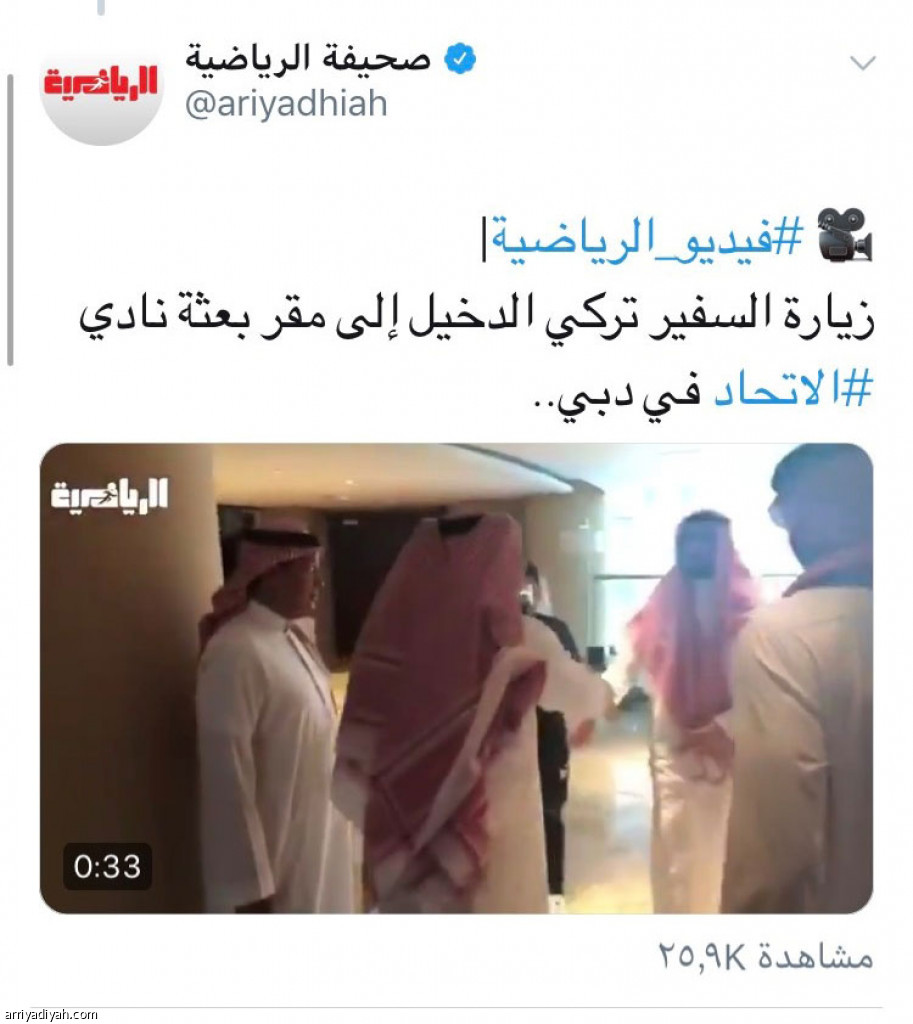Click the text line ending في دبي
913x1024 pixels.
pos(702,391)
